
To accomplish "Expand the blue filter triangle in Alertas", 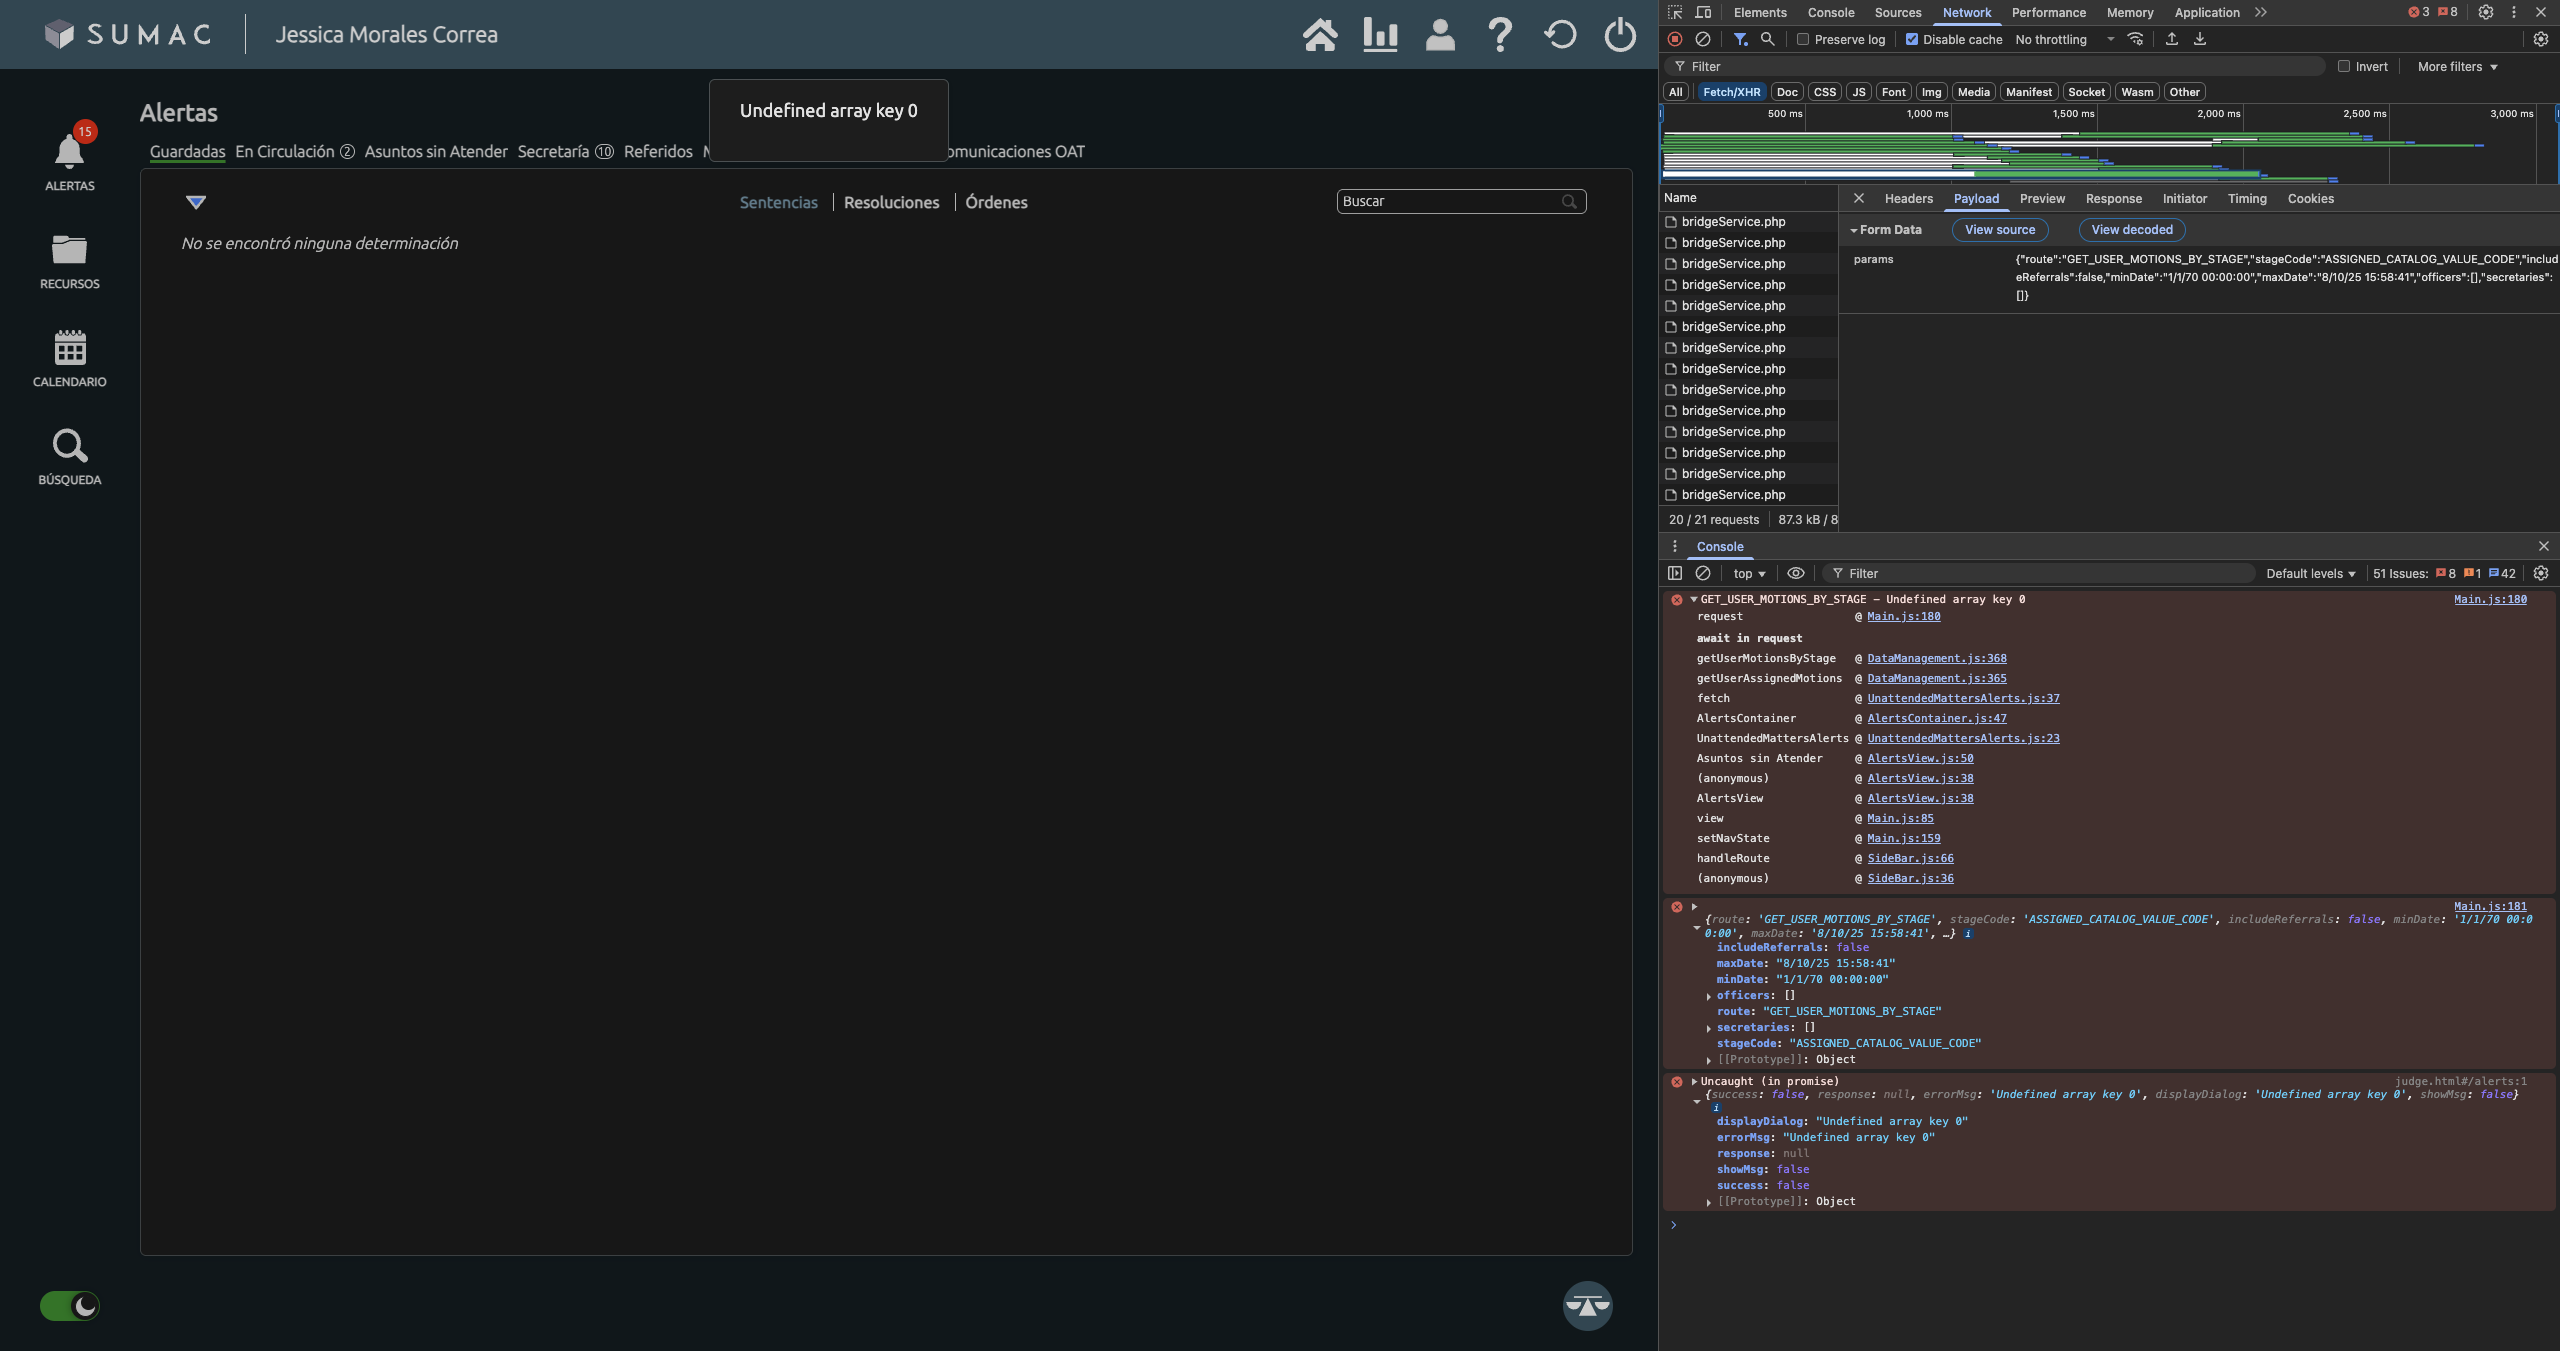I will (196, 202).
